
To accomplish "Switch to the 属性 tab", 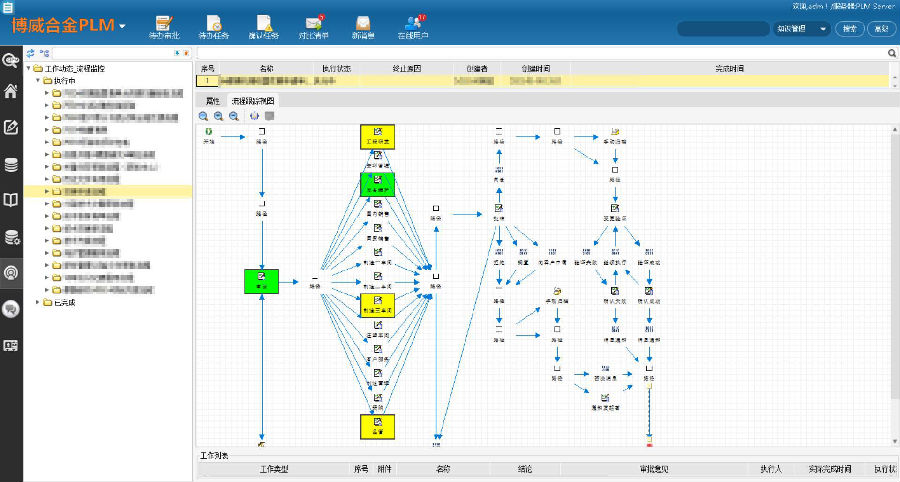I will coord(211,101).
